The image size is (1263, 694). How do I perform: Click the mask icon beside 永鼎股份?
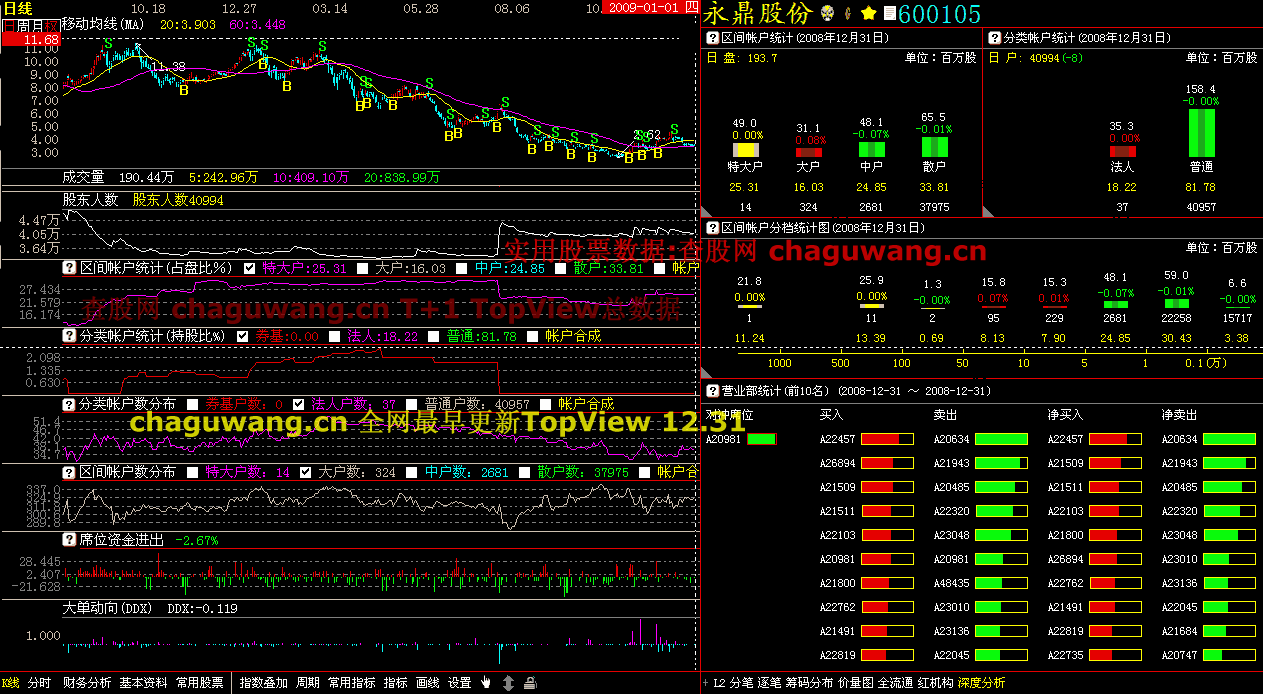828,13
